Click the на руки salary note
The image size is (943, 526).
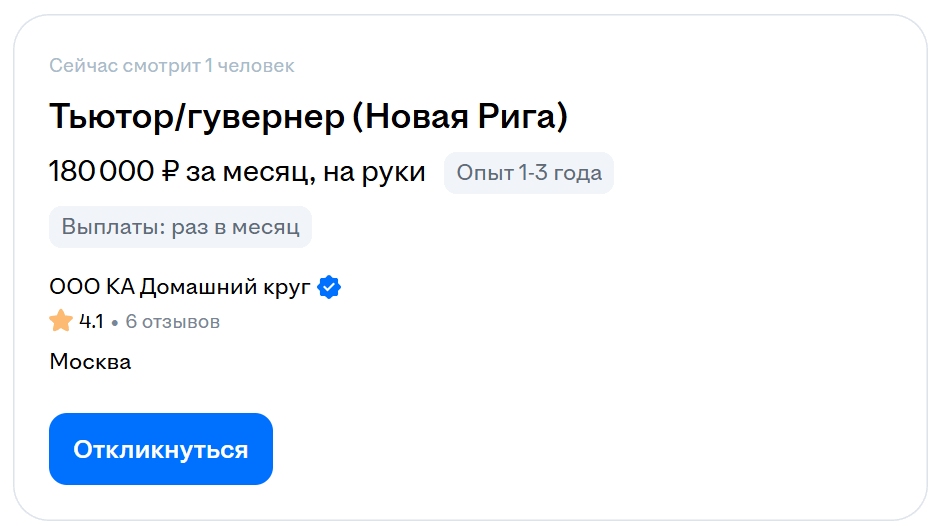pos(374,173)
